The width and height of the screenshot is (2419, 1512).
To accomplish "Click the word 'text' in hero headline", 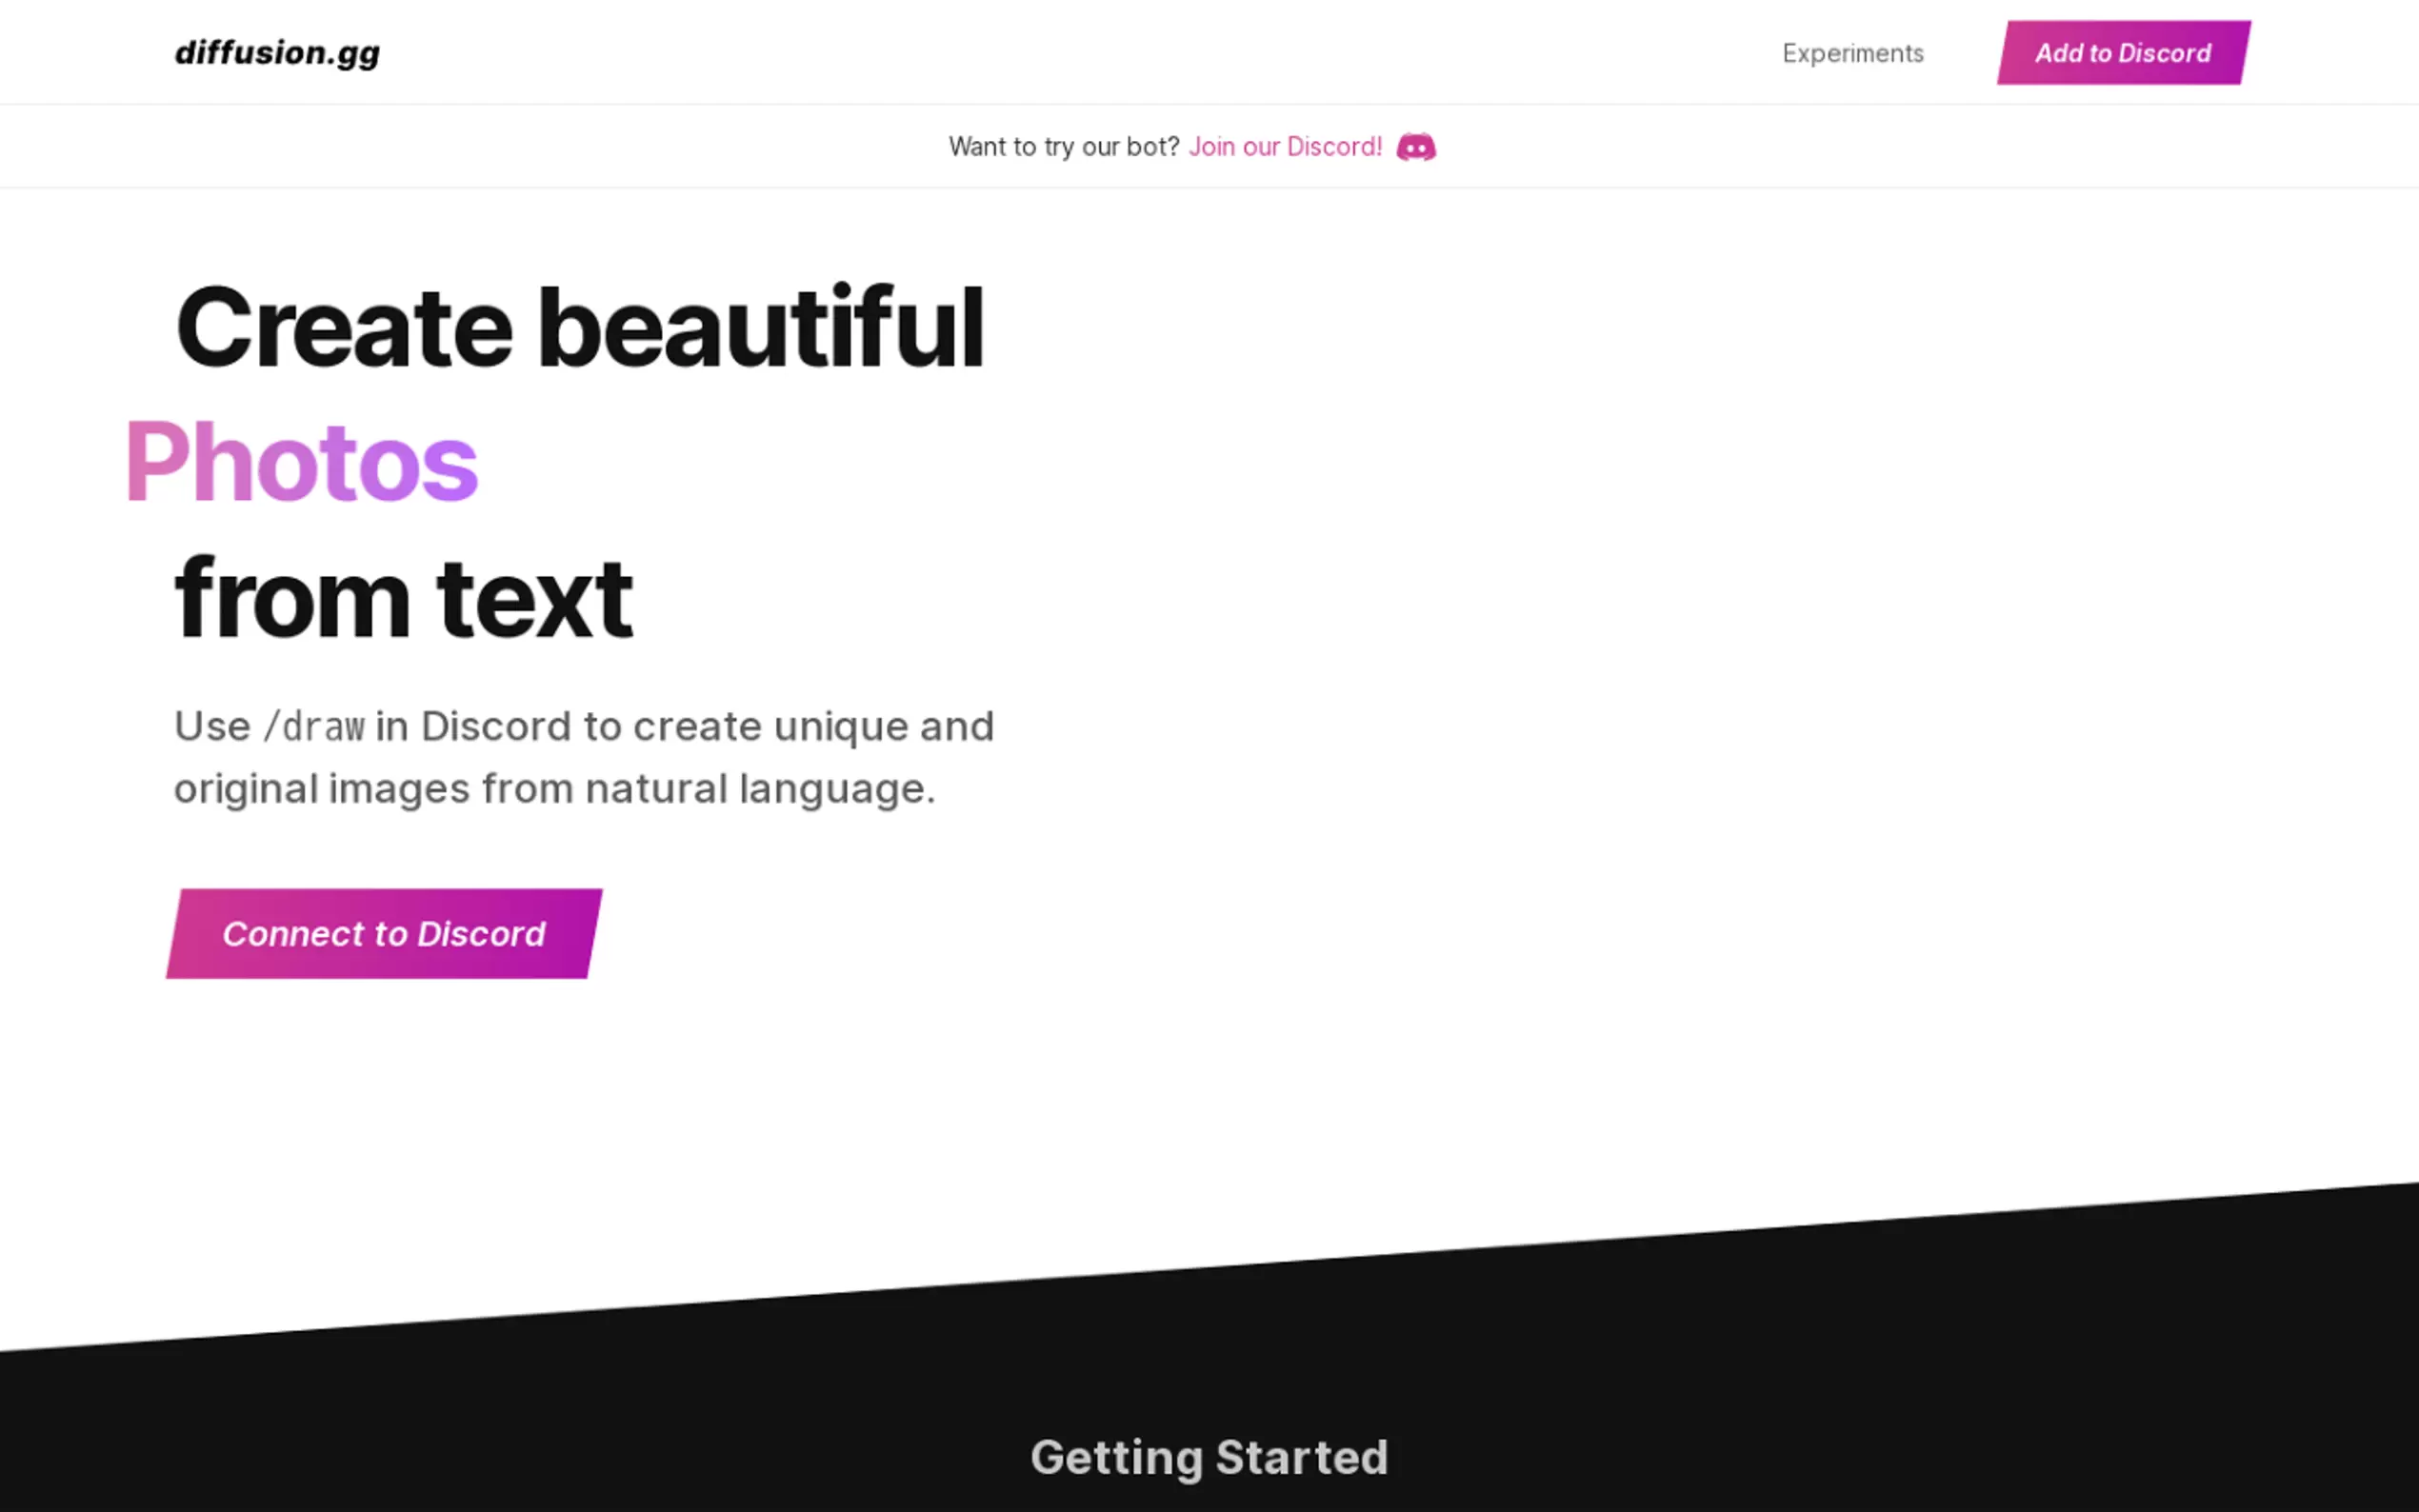I will pos(534,598).
